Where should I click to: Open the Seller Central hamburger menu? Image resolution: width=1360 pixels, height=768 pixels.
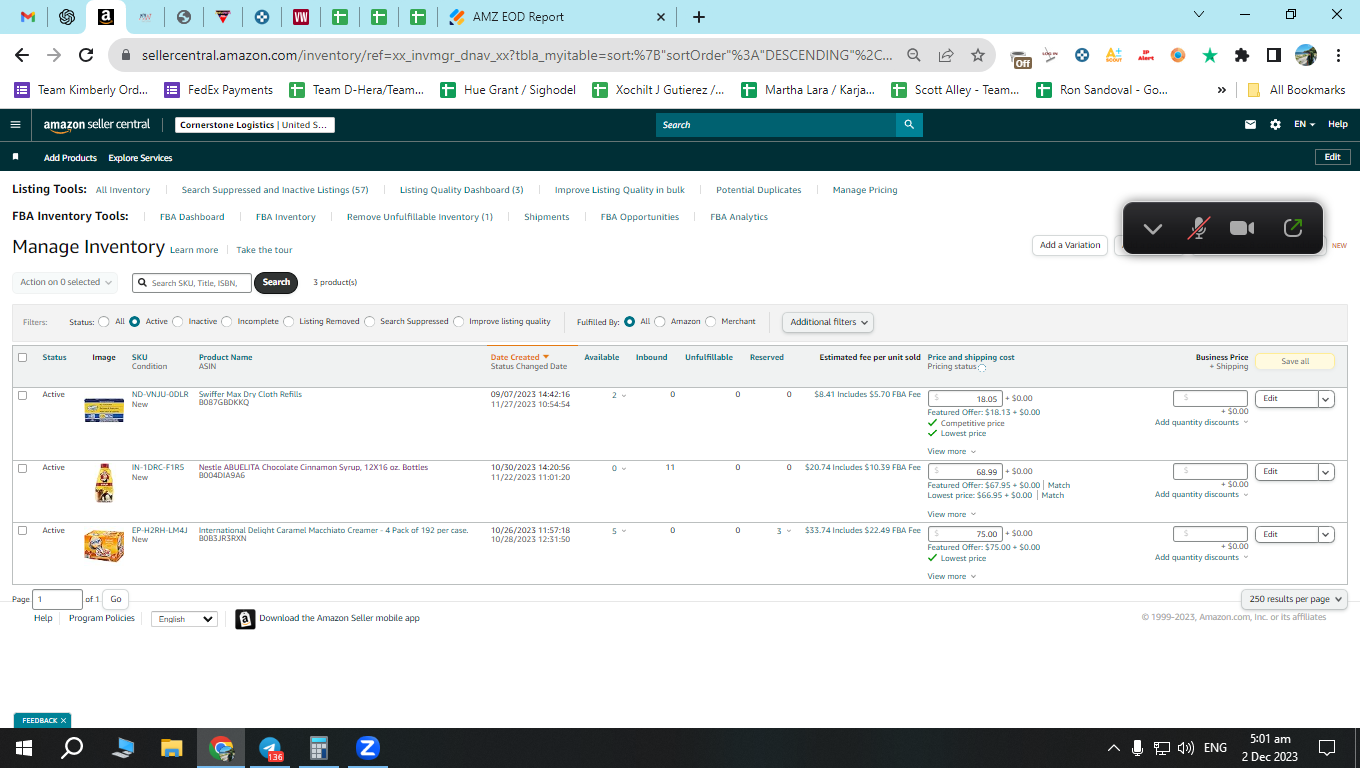(x=15, y=125)
